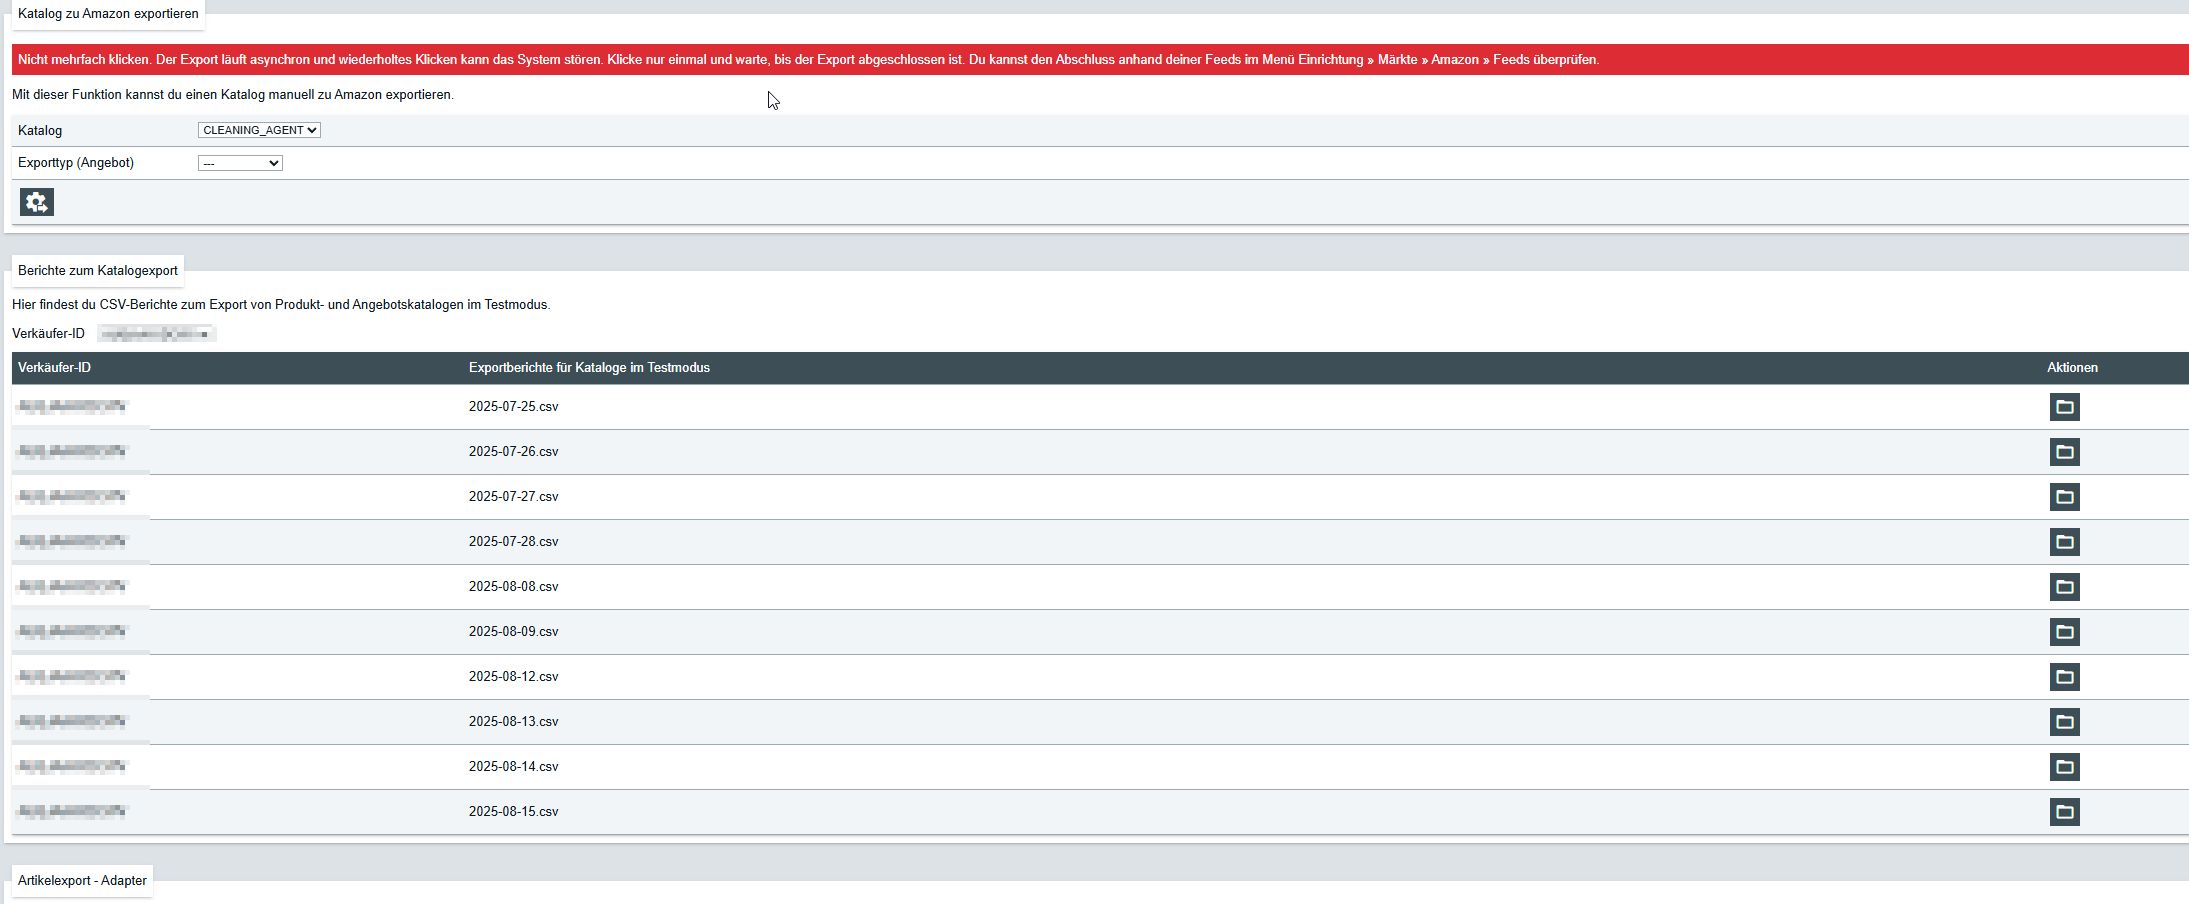
Task: Switch to Katalog zu Amazon exportieren tab
Action: point(108,14)
